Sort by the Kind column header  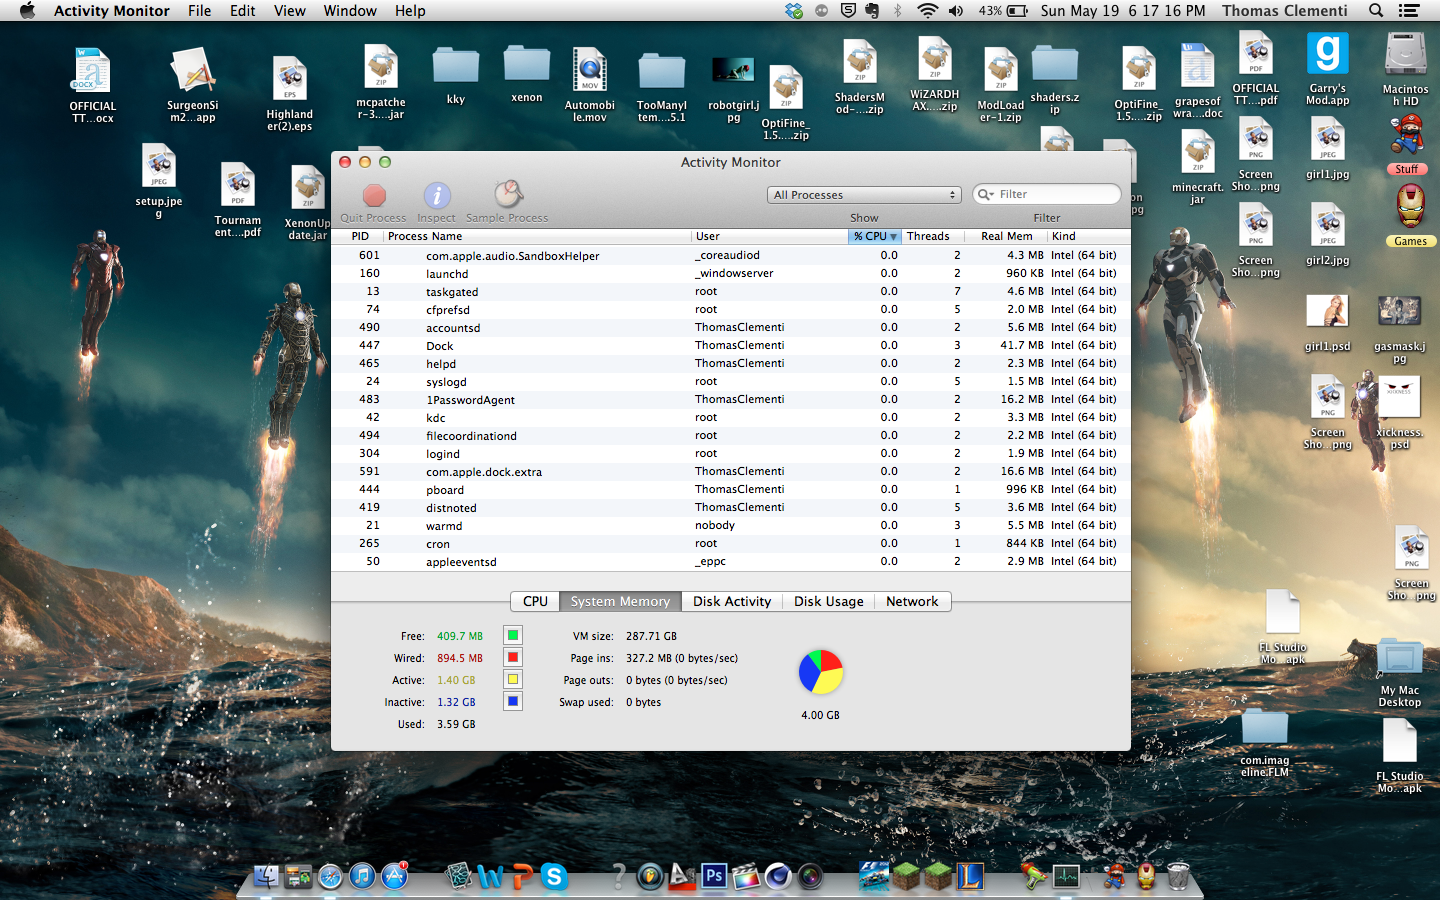tap(1089, 236)
